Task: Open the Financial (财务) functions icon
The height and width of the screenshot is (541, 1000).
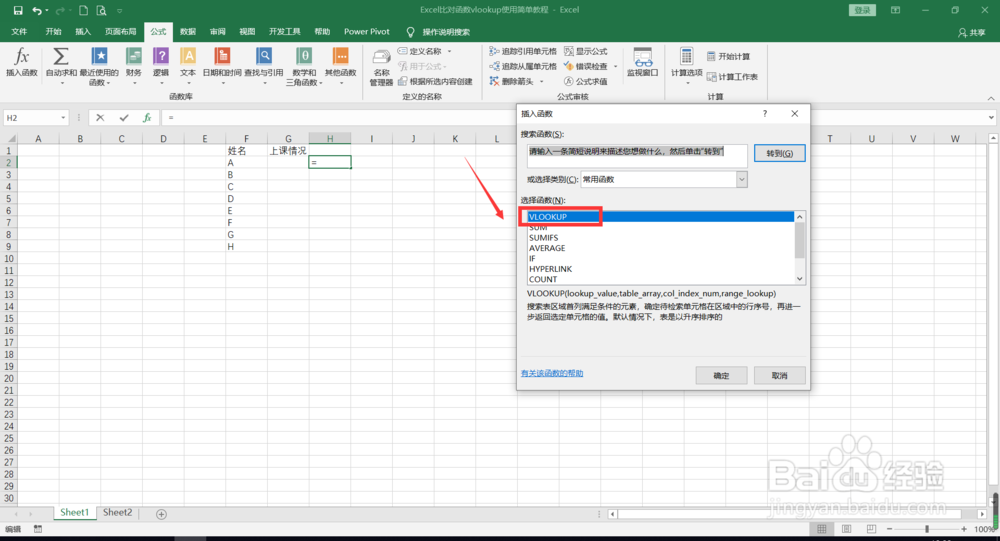Action: point(133,64)
